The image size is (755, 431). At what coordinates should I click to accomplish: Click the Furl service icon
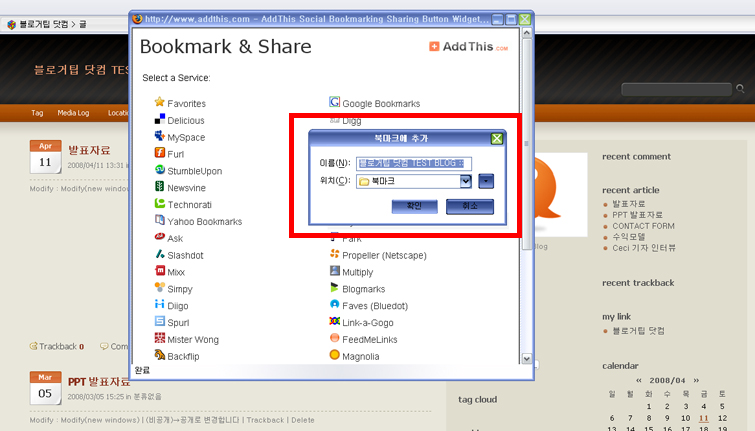point(159,153)
